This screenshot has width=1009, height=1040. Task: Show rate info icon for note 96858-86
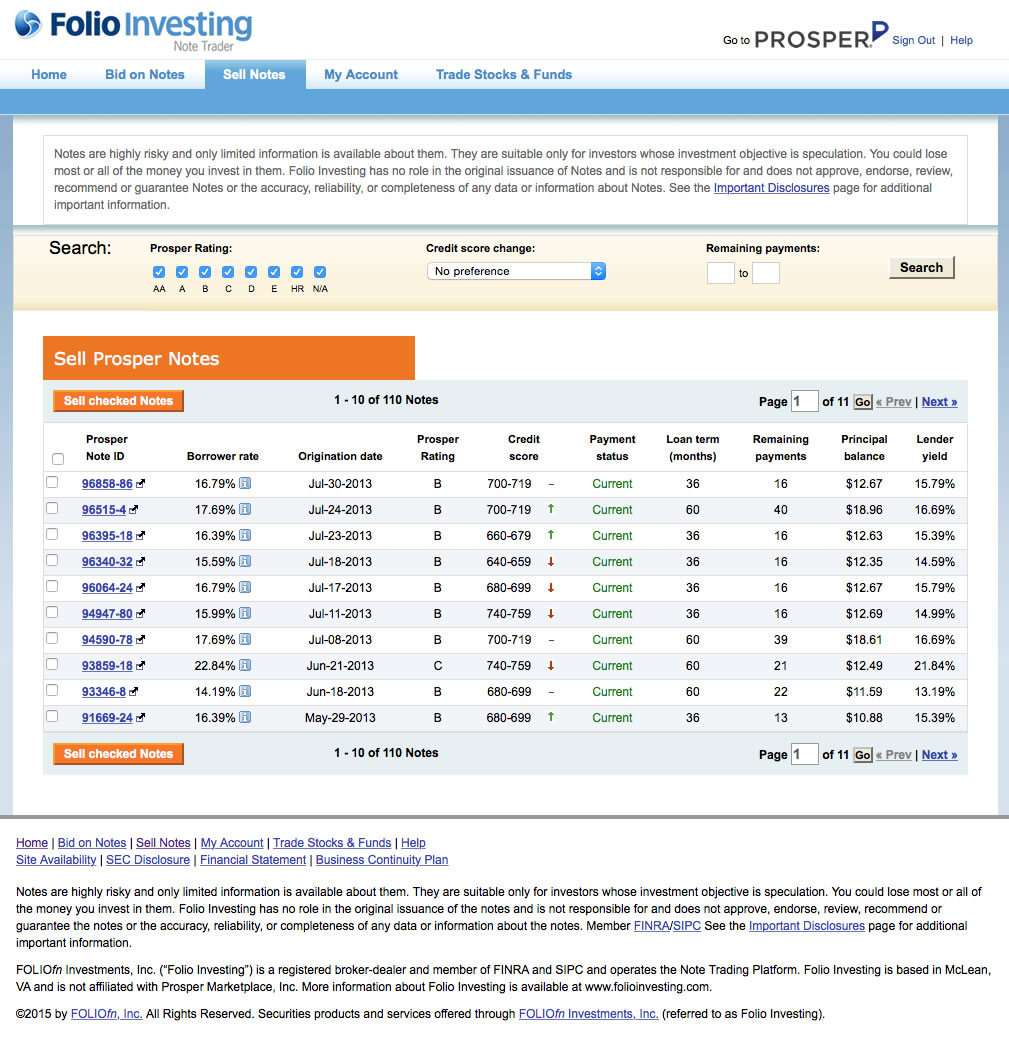click(245, 484)
